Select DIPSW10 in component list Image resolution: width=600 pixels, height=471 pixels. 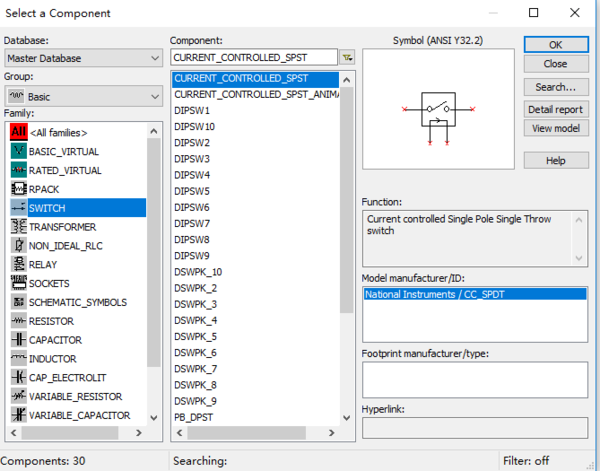tap(256, 126)
